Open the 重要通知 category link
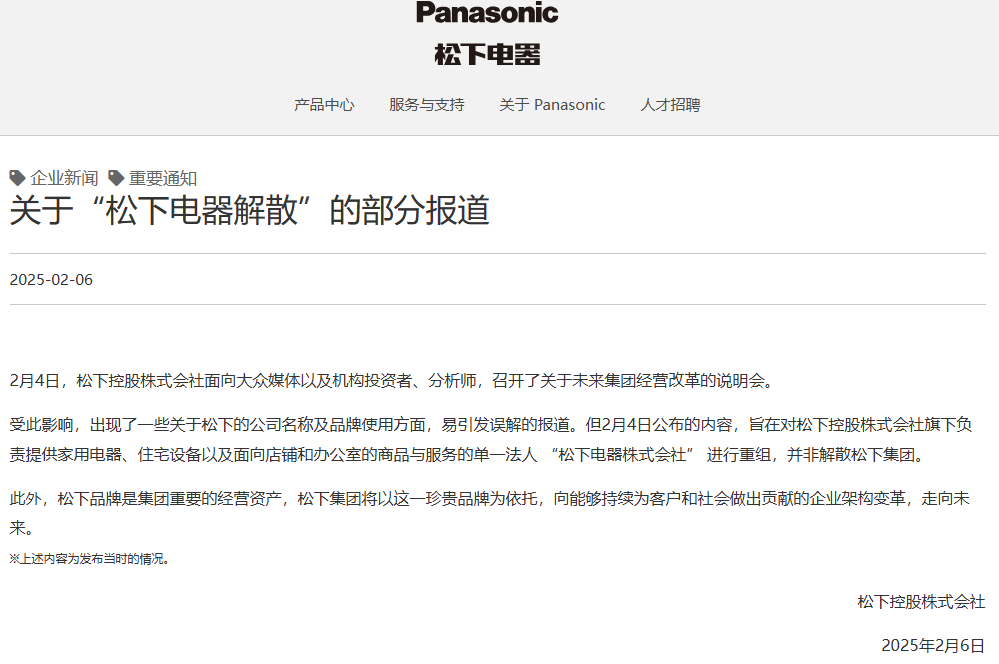999x664 pixels. tap(163, 178)
